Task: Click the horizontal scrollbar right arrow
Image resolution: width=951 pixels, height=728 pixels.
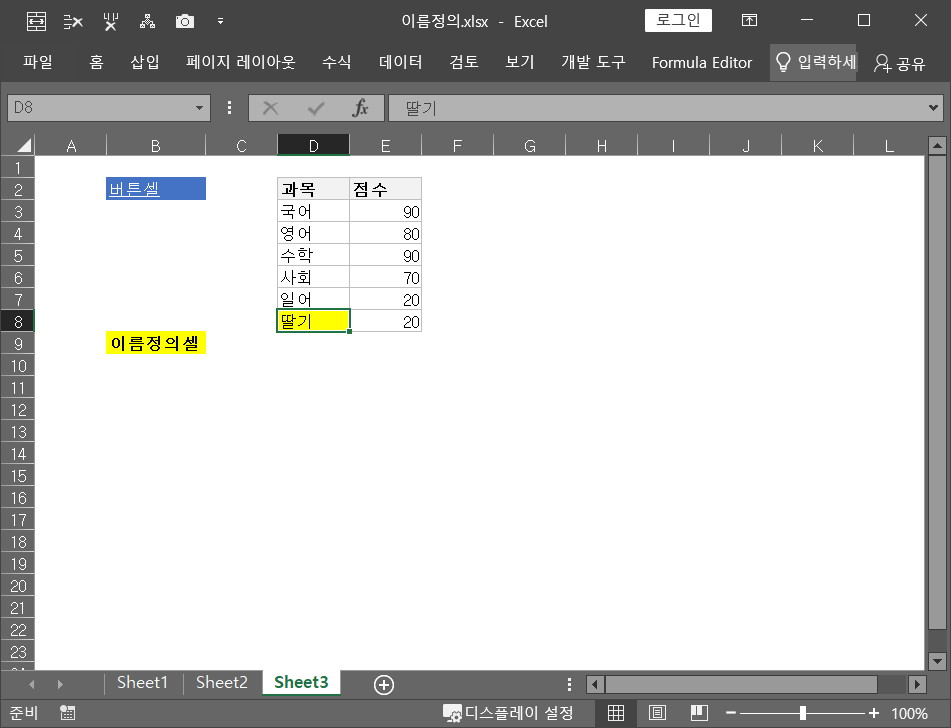Action: pos(917,684)
